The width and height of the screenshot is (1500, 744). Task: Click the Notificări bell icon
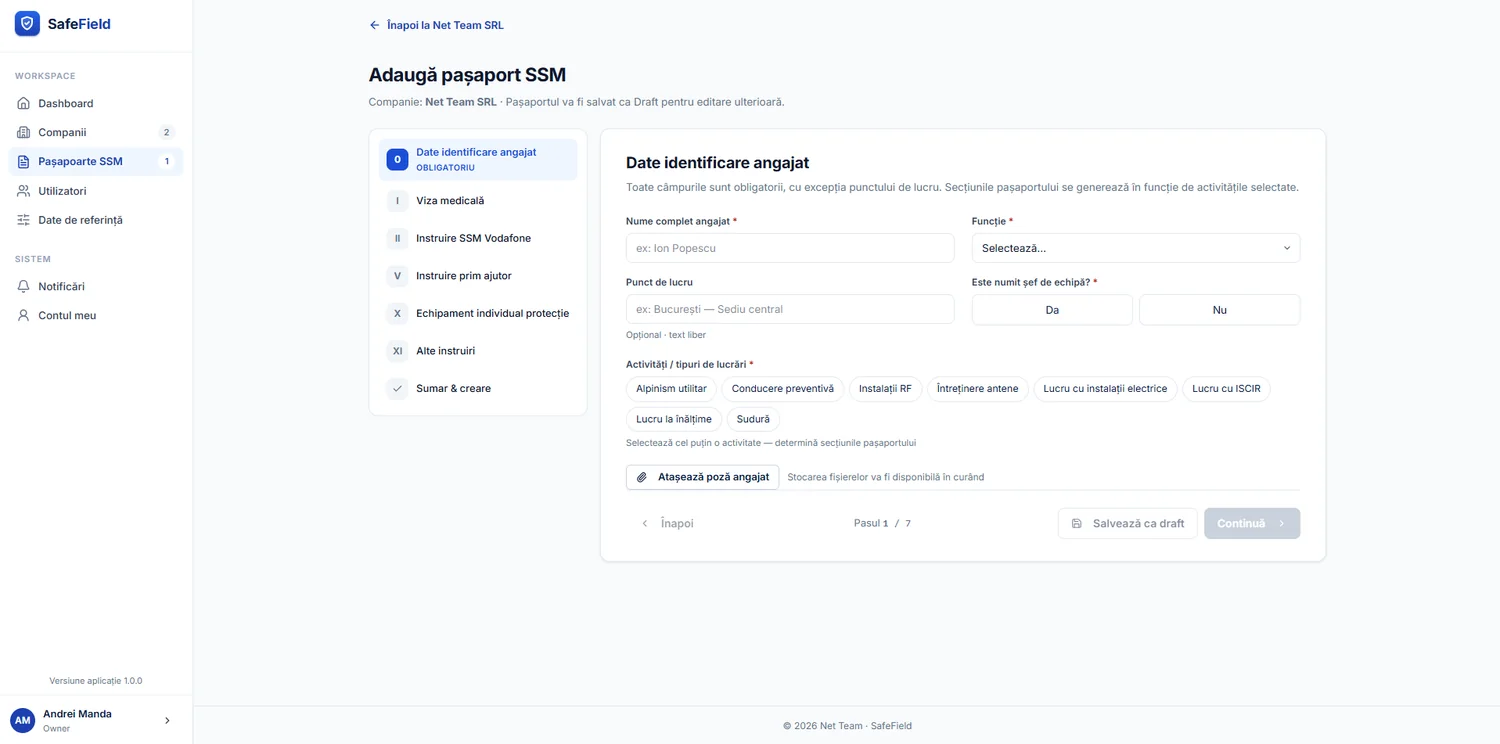(24, 286)
